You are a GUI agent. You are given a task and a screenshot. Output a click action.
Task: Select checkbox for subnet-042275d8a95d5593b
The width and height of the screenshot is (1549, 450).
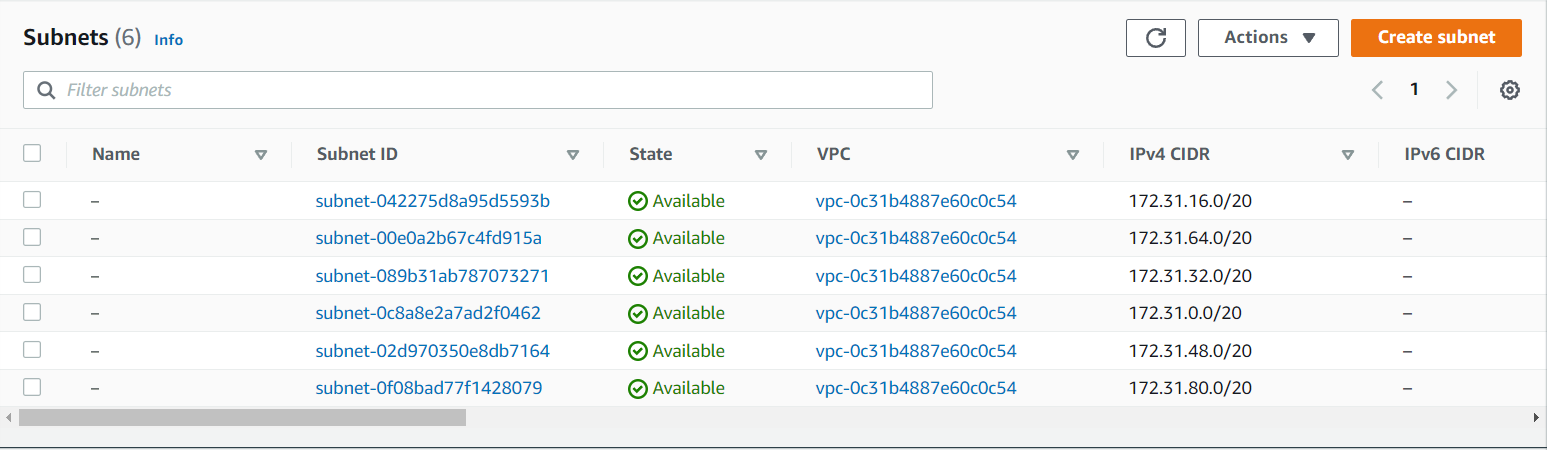click(32, 200)
